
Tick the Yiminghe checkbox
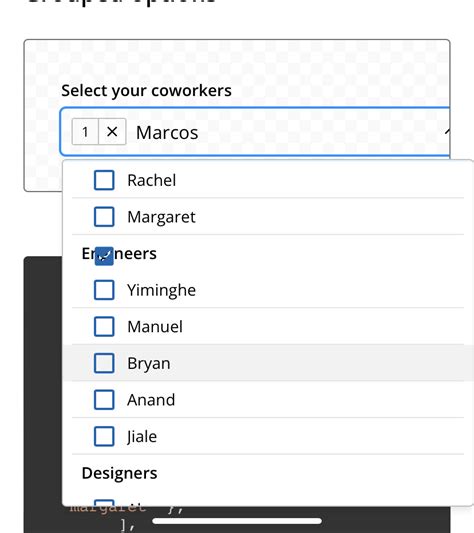[x=104, y=290]
